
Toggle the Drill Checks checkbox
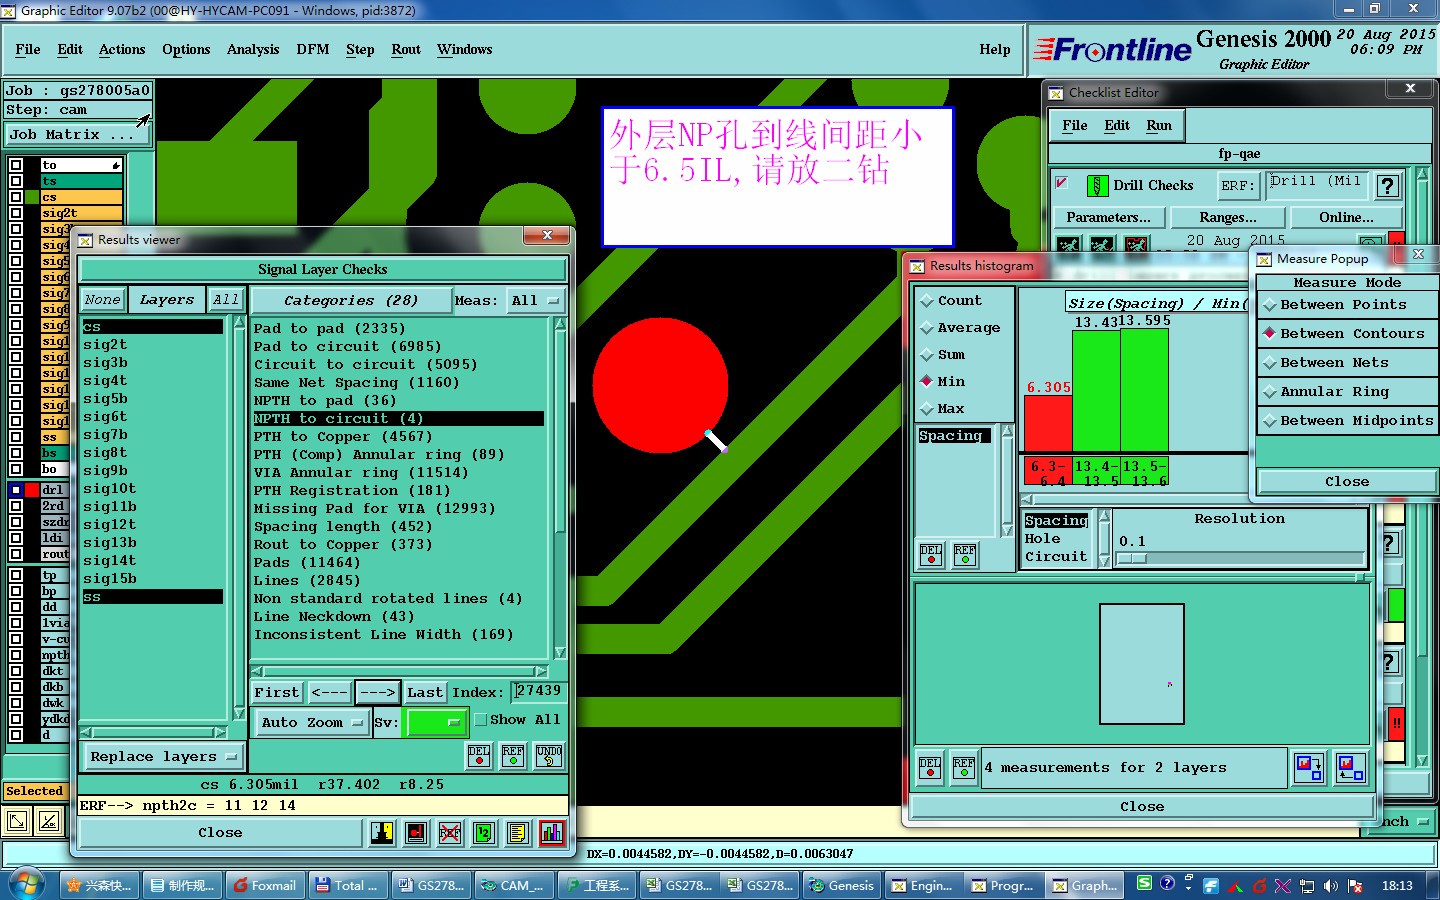coord(1062,183)
